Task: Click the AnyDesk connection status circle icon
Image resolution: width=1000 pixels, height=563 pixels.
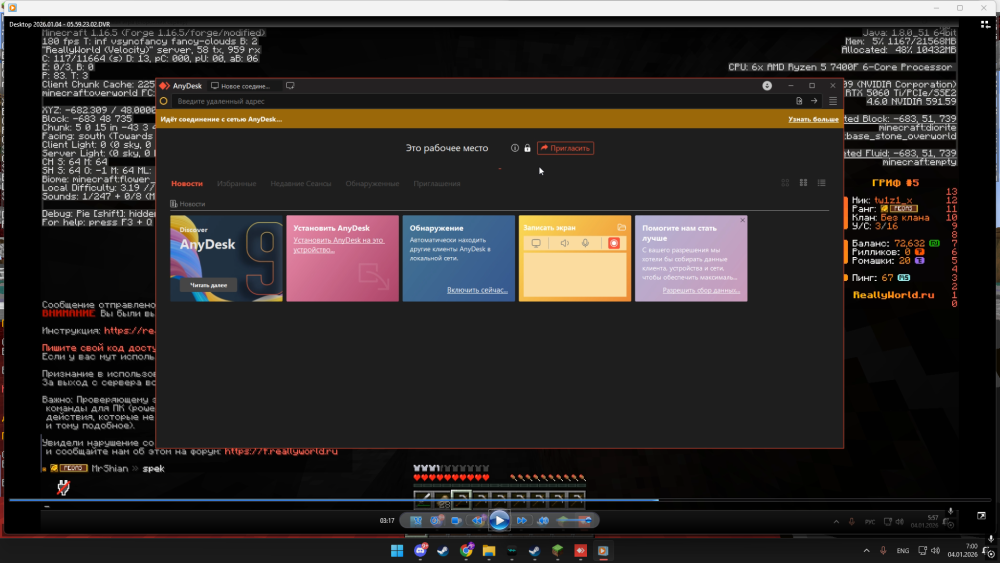Action: coord(164,101)
